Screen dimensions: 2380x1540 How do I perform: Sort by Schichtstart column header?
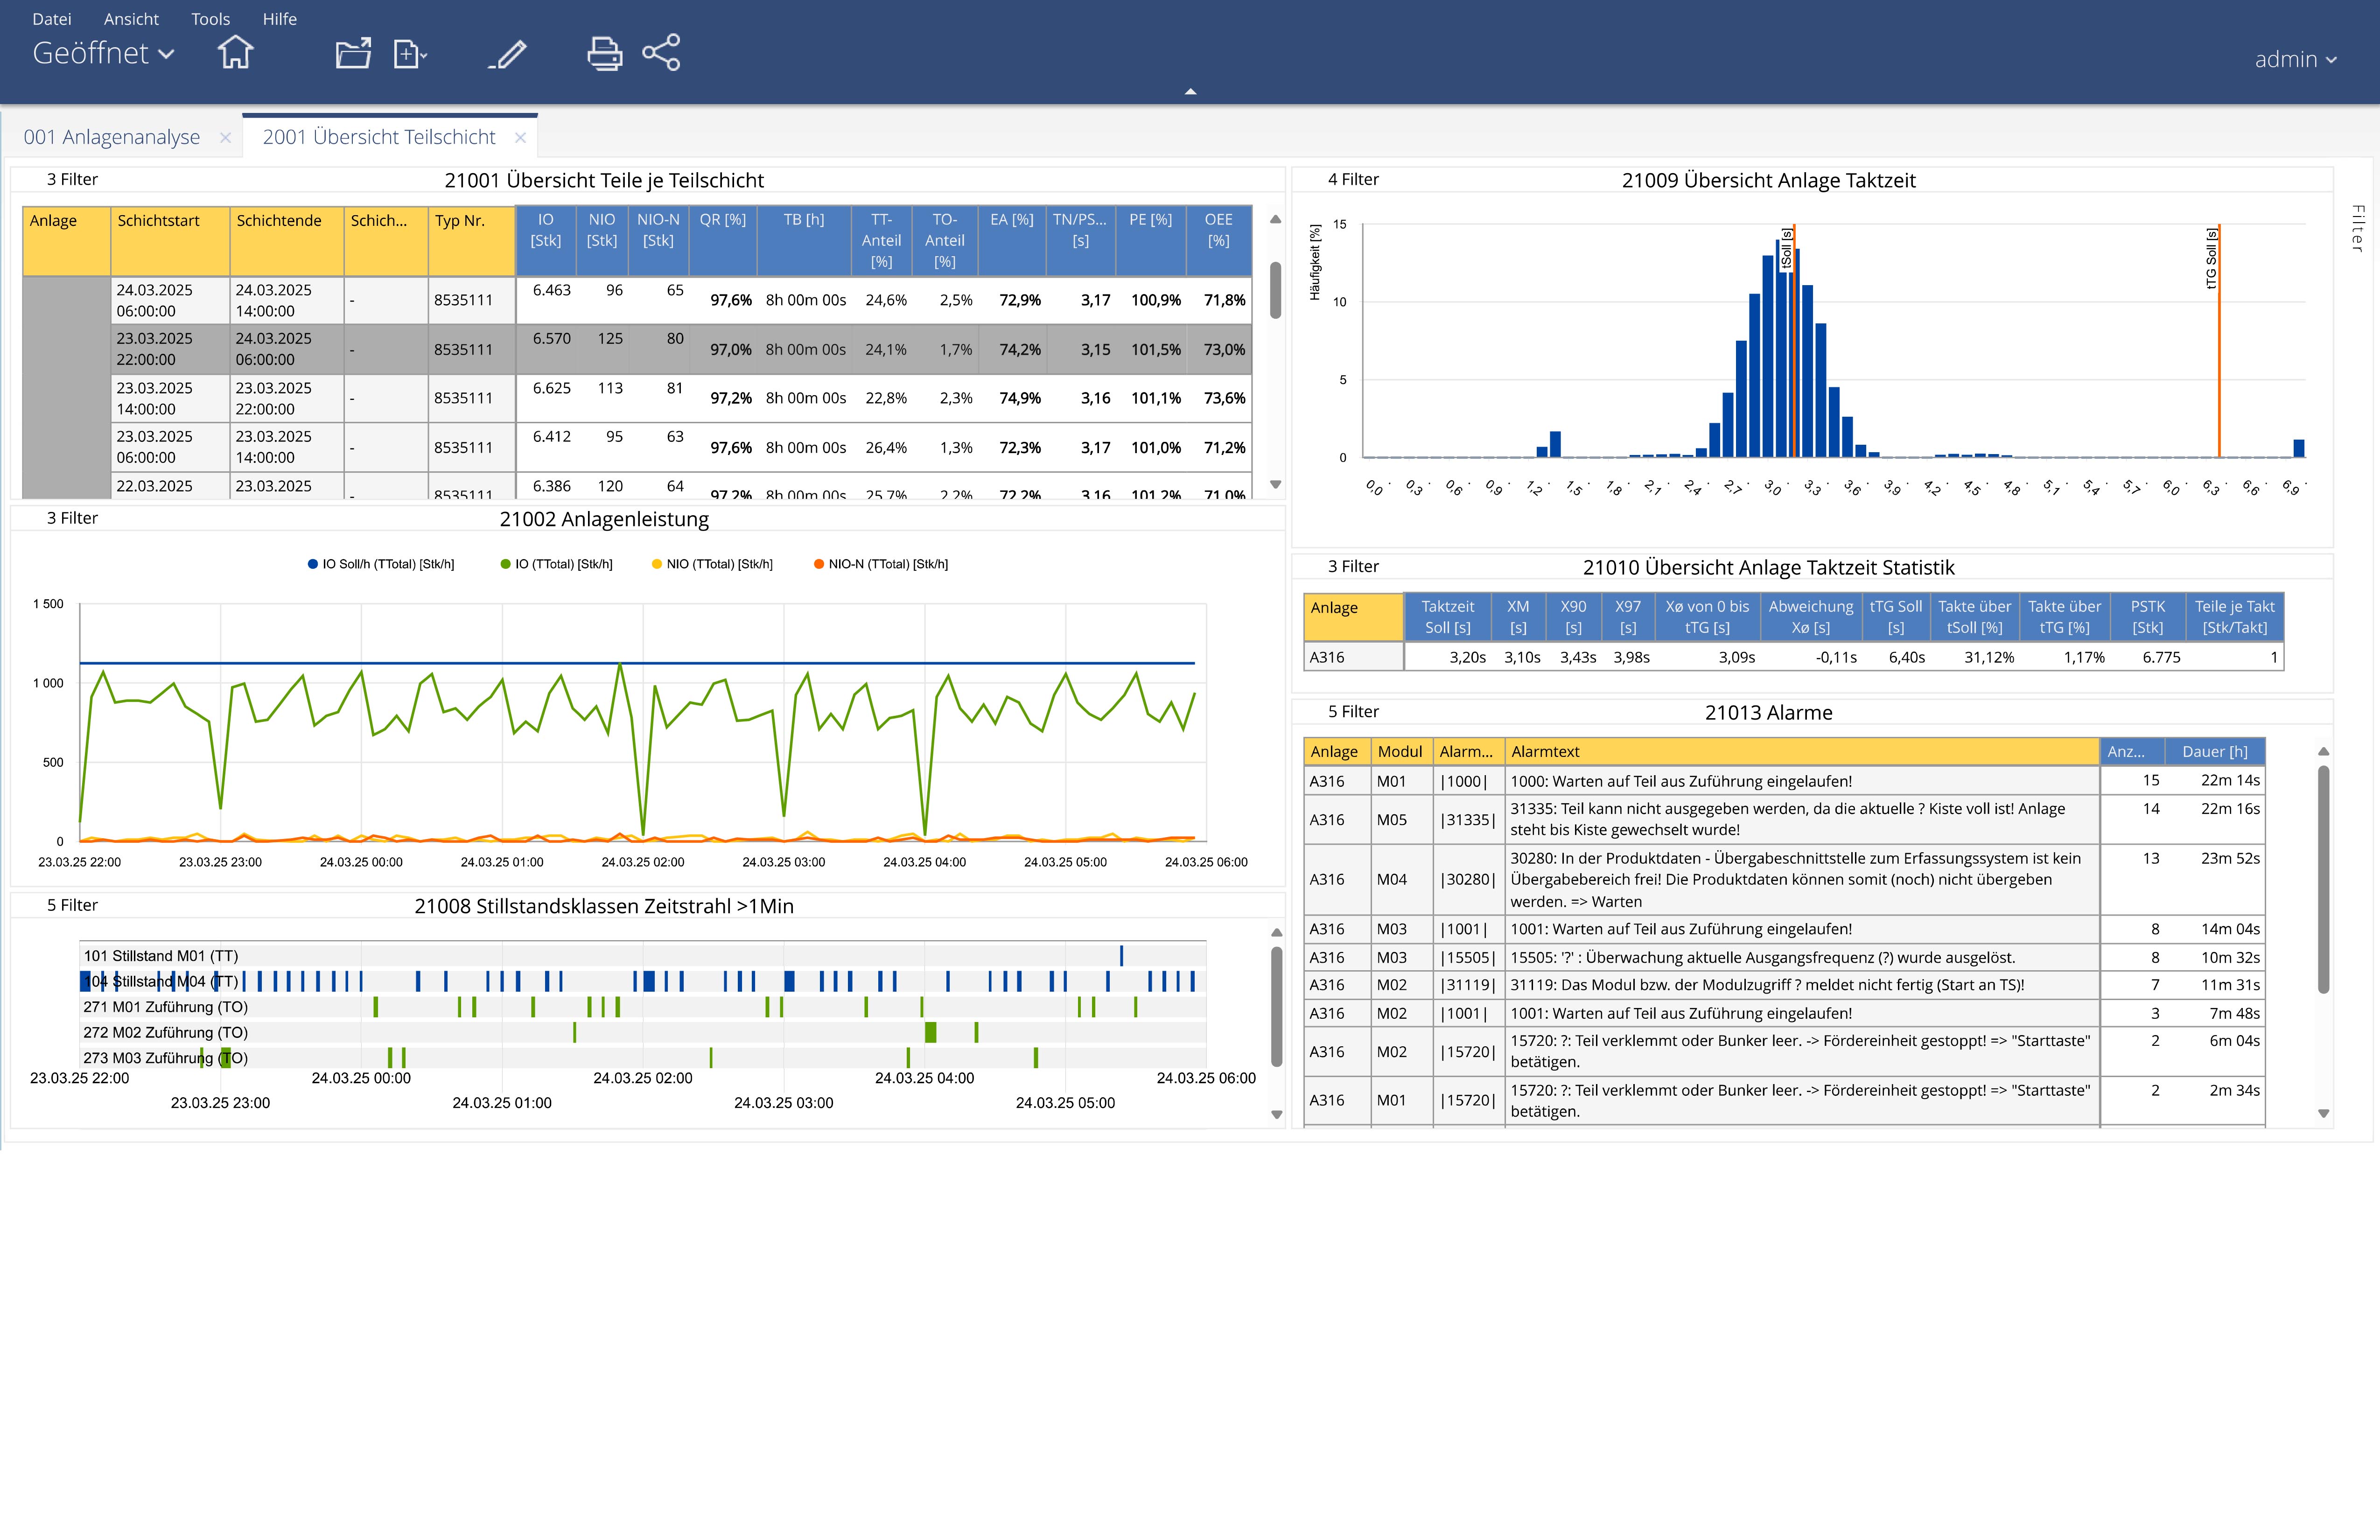click(170, 241)
